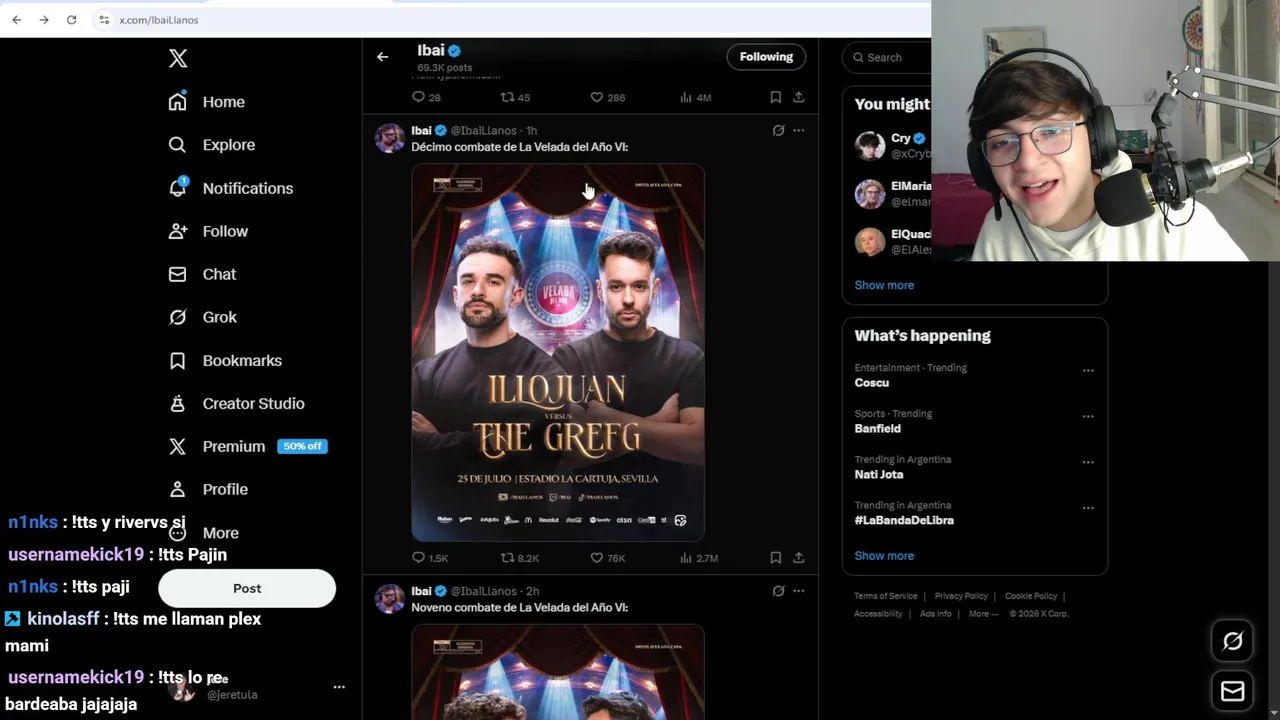Like the post with 286 likes
Viewport: 1280px width, 720px height.
coord(607,97)
